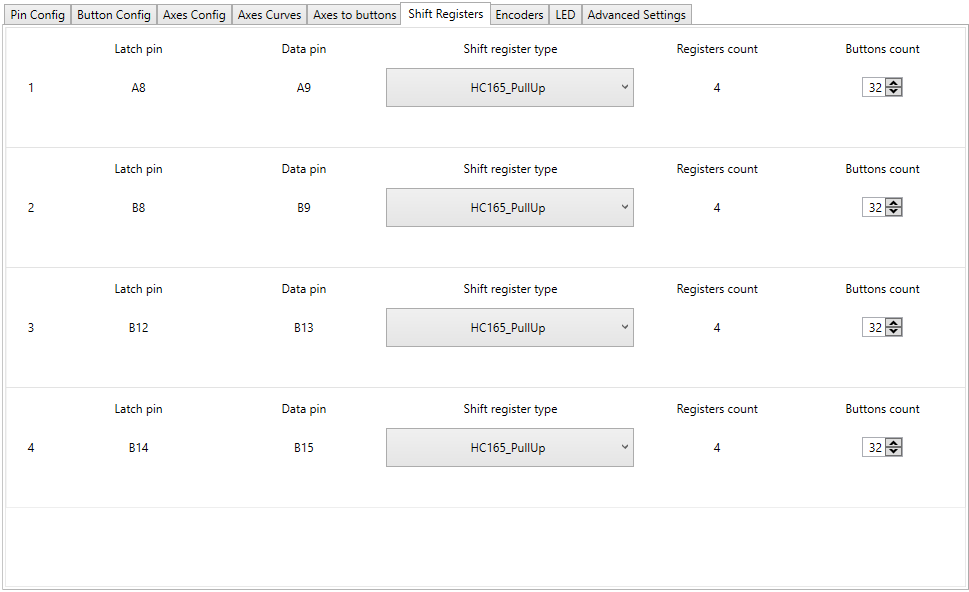The height and width of the screenshot is (592, 969).
Task: Click buttons count field of register 2
Action: (x=875, y=208)
